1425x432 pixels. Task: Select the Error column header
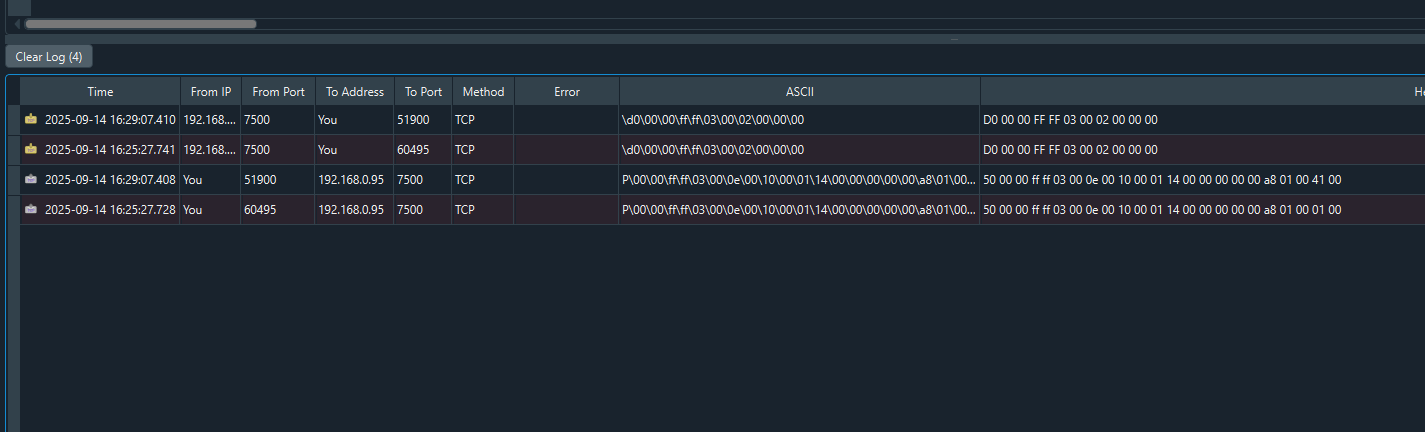566,91
